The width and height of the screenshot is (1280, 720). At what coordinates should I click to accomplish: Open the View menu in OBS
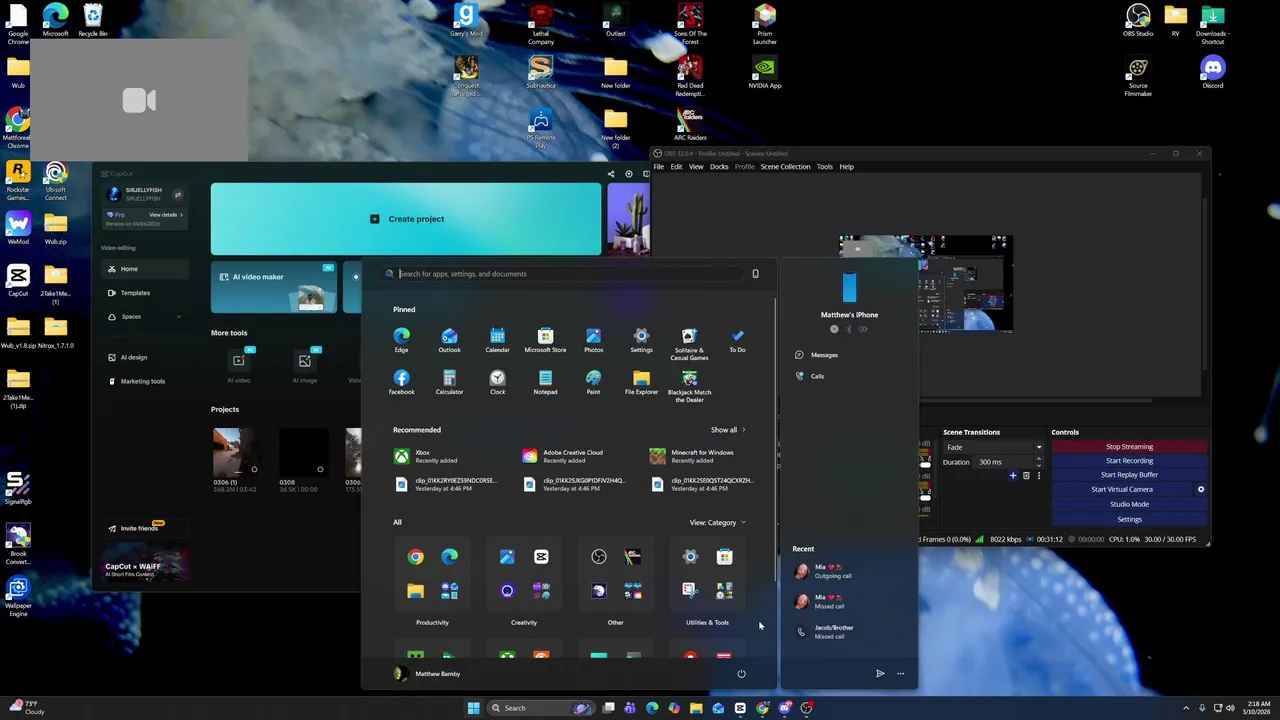tap(696, 167)
